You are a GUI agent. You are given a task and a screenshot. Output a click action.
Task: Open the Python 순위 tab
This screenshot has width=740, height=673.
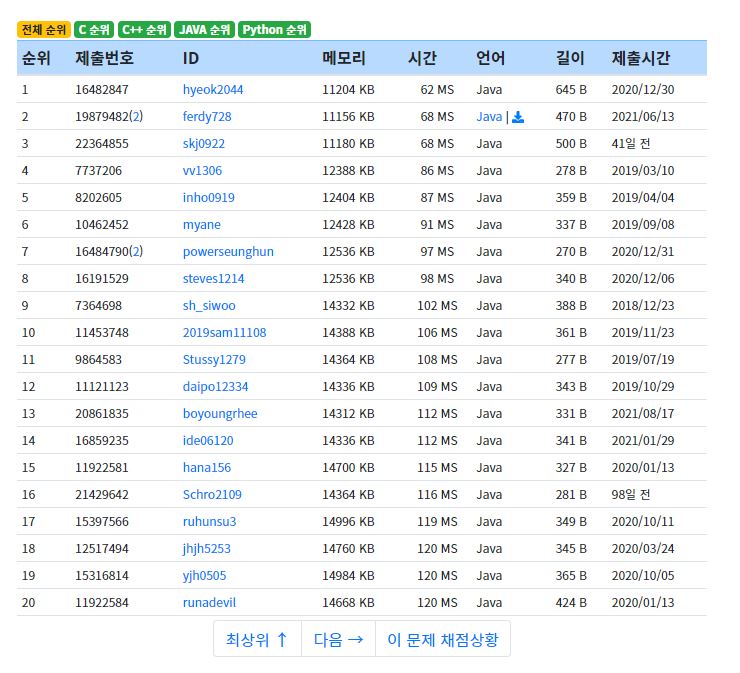click(x=274, y=30)
